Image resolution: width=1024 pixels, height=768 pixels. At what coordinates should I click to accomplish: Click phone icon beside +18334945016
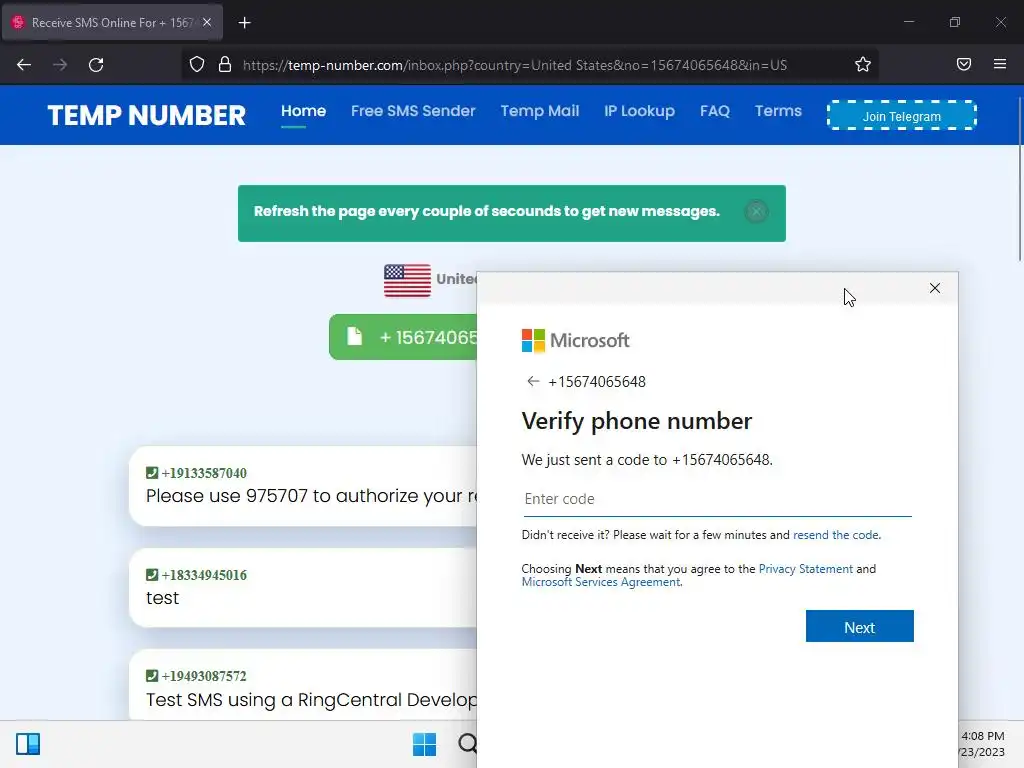tap(152, 575)
